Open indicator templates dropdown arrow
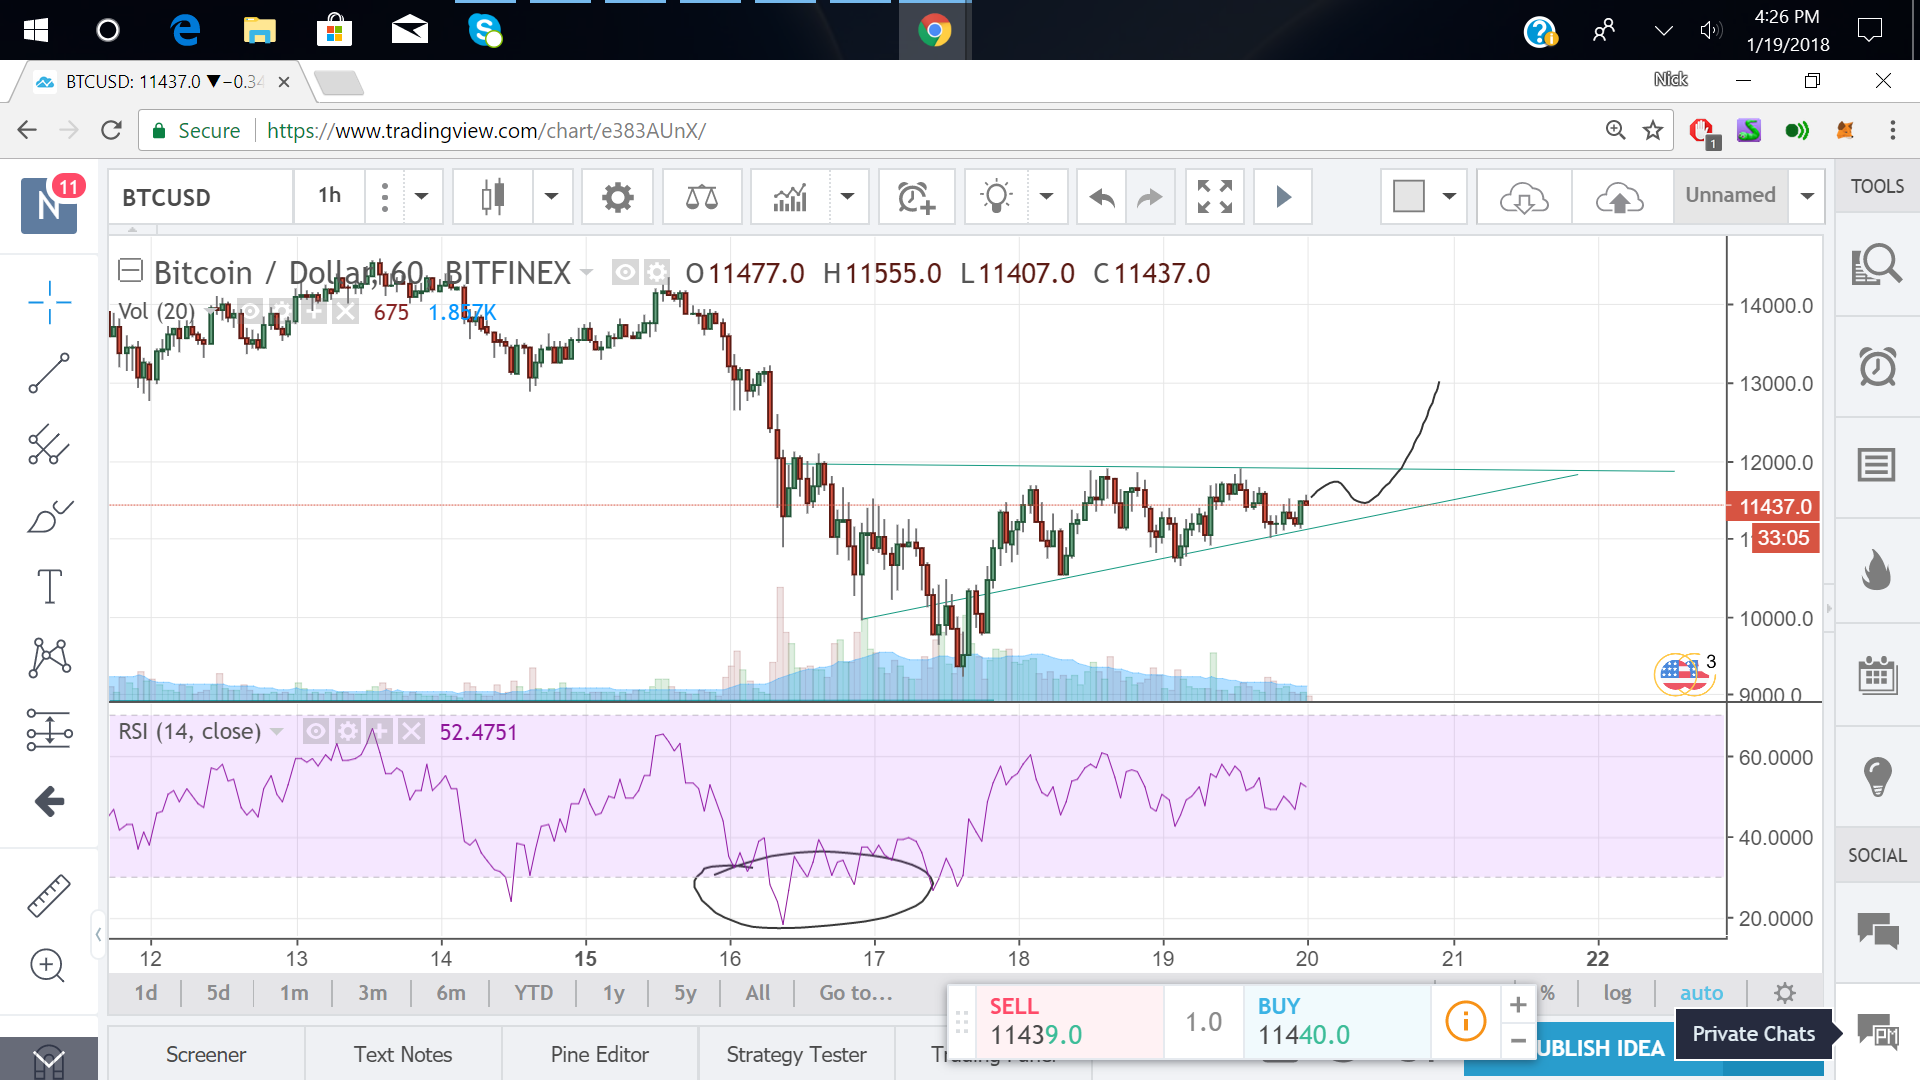 pos(847,197)
